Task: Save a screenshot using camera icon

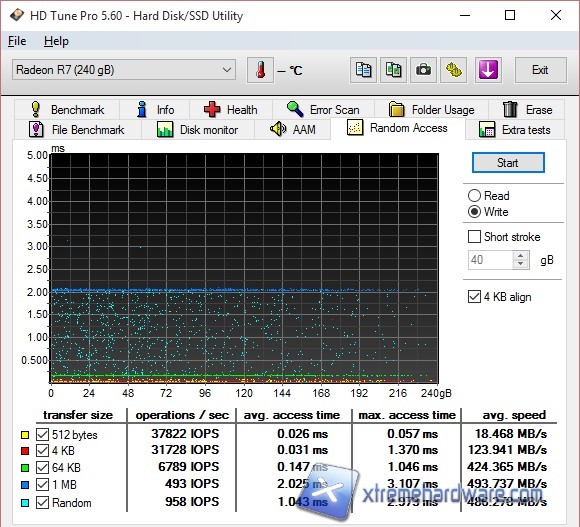Action: point(423,70)
